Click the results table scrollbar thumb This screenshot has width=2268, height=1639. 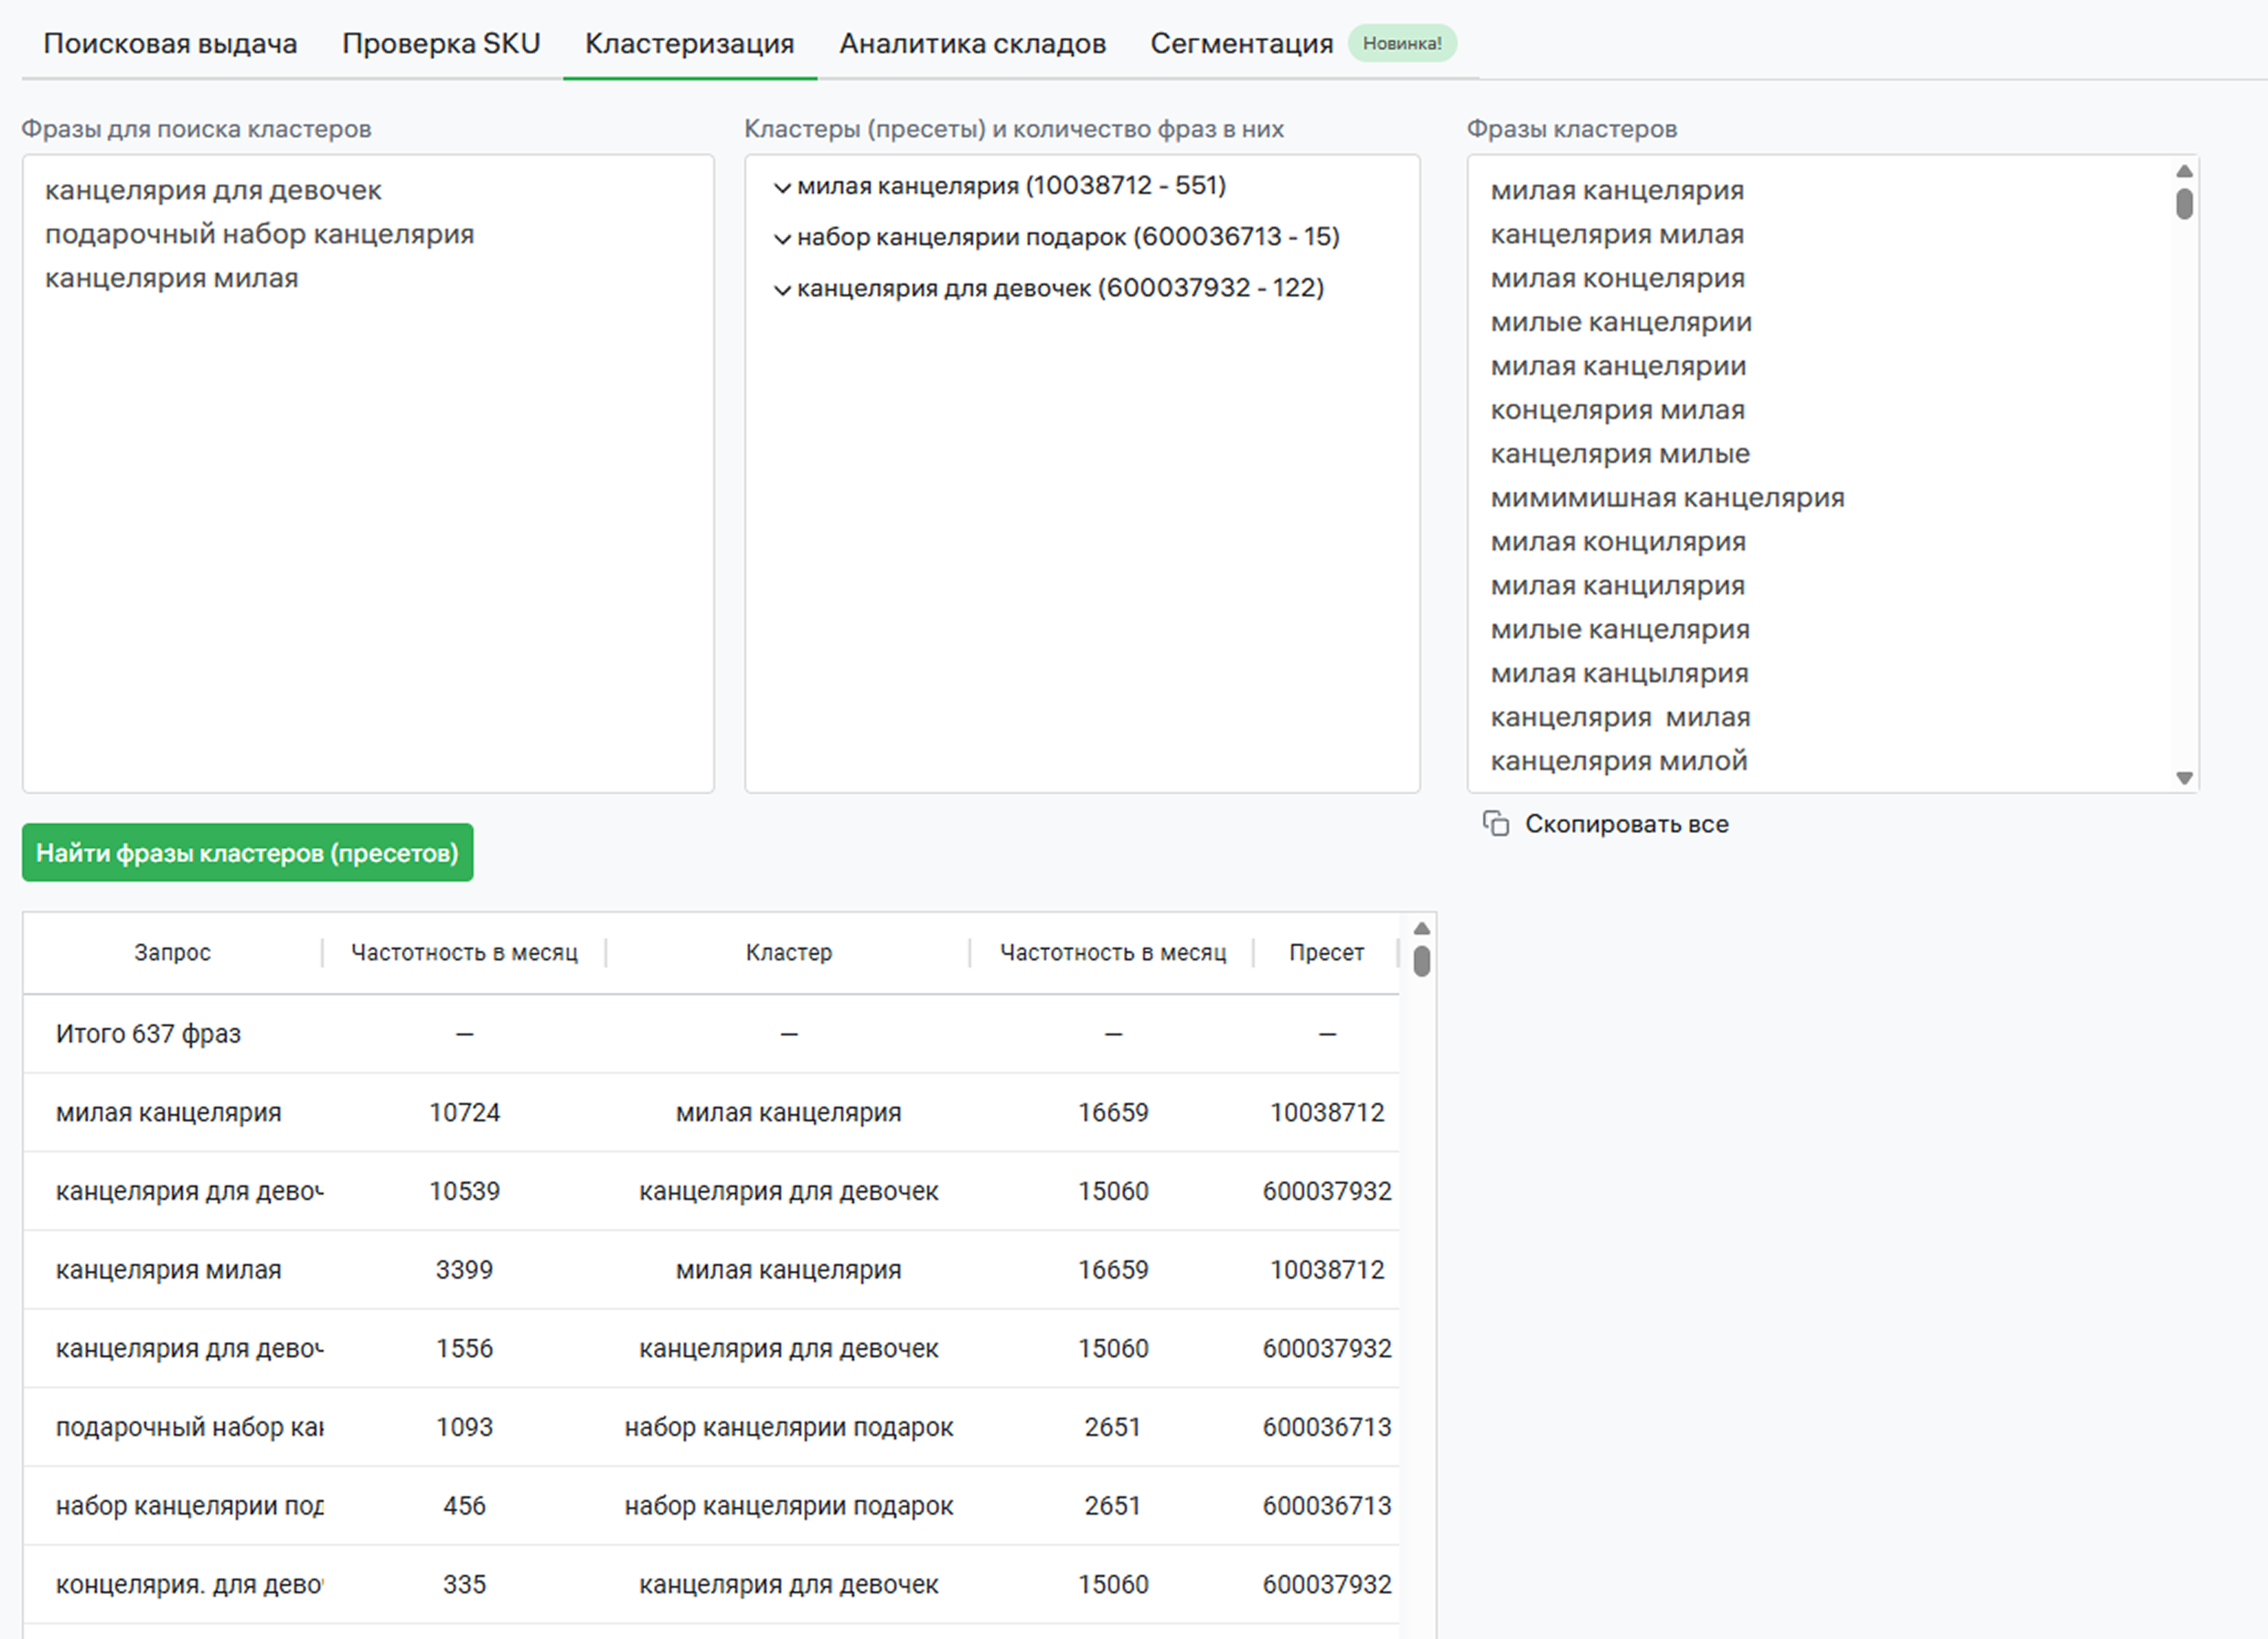(1421, 961)
